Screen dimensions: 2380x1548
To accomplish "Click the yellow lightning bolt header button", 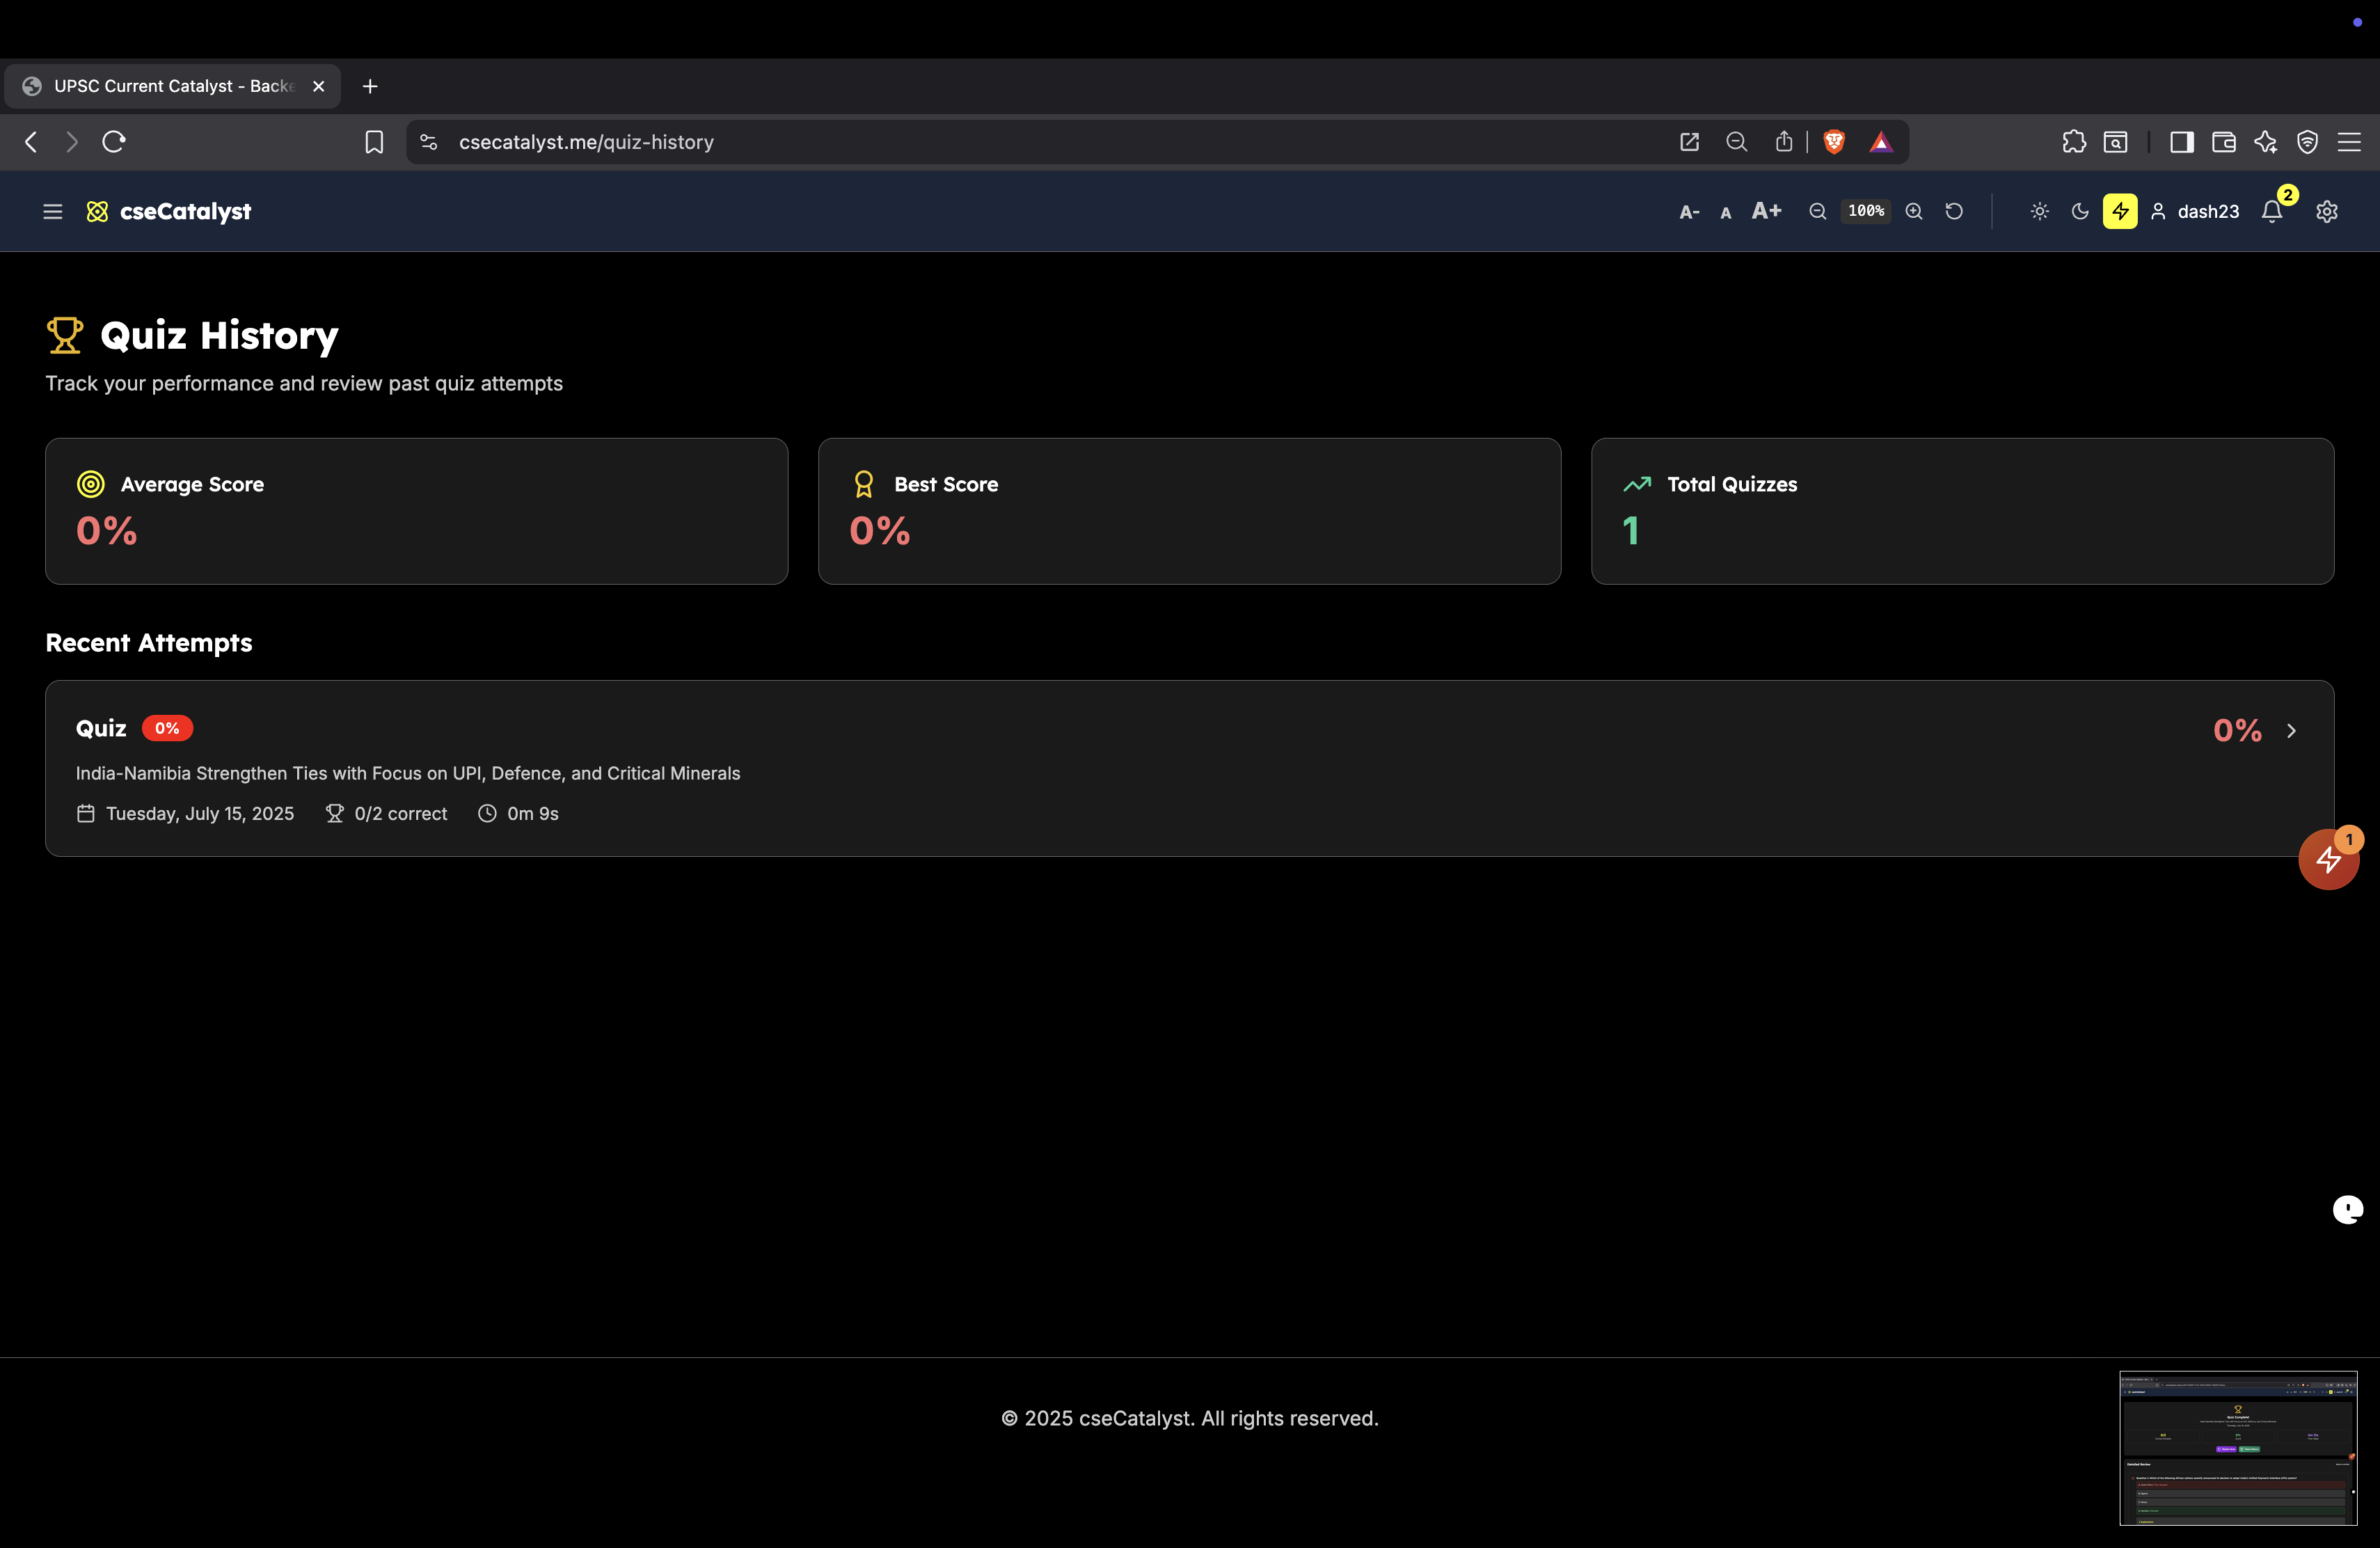I will click(2119, 211).
